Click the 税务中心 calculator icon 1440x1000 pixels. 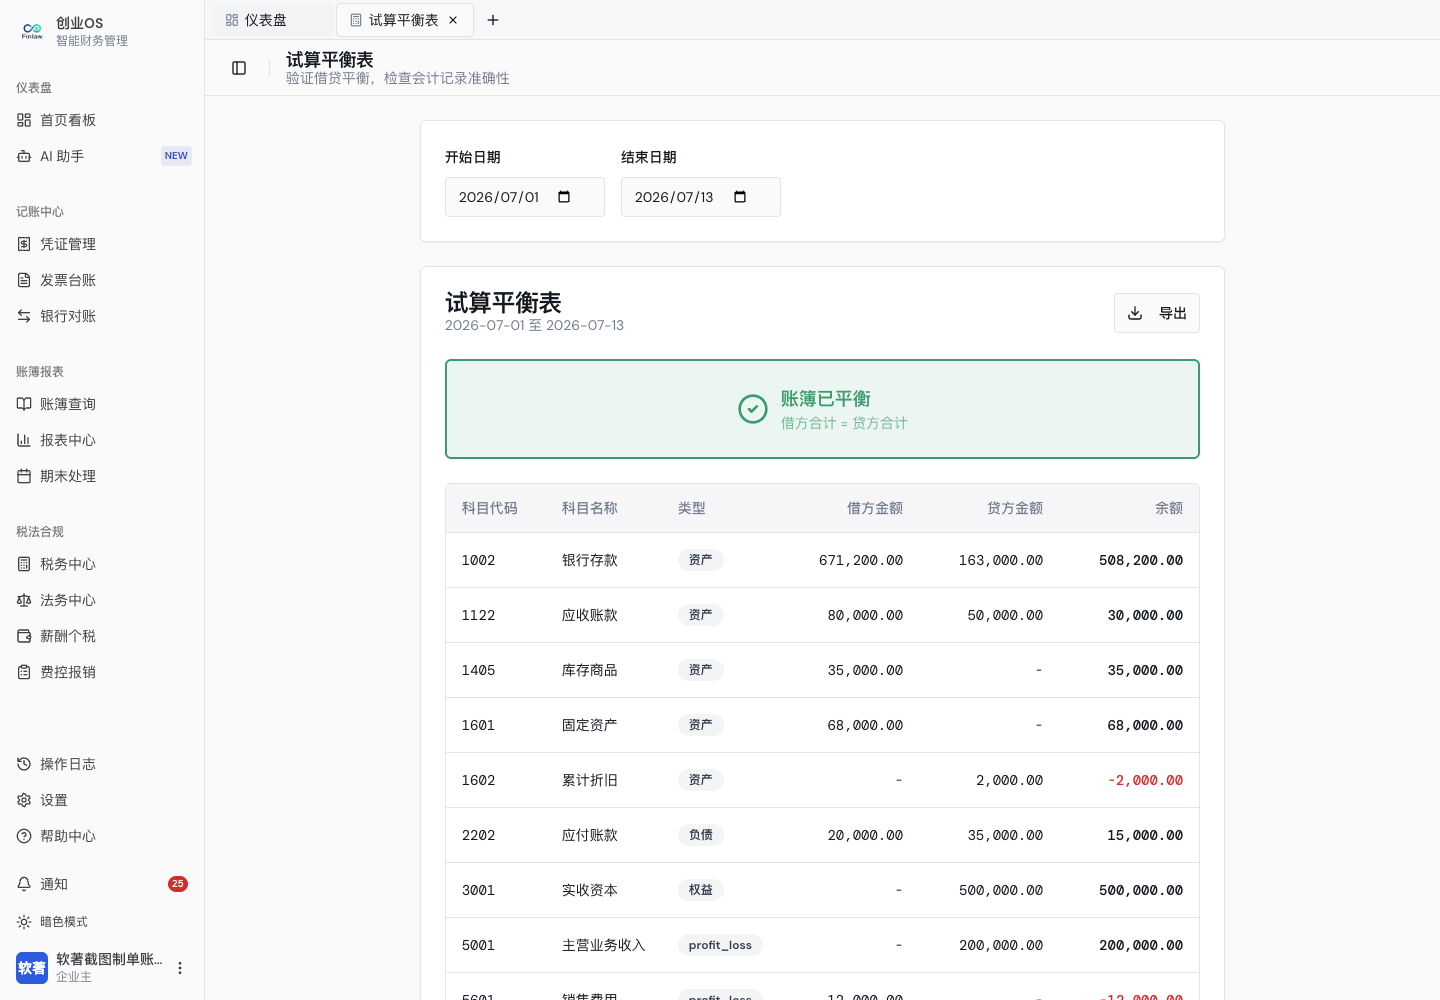click(x=24, y=564)
